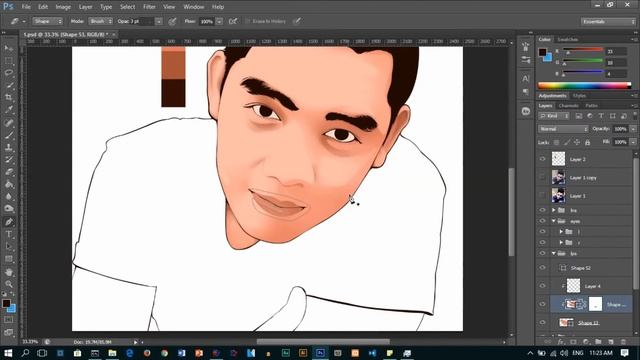640x360 pixels.
Task: Create a new group folder icon
Action: tap(598, 342)
